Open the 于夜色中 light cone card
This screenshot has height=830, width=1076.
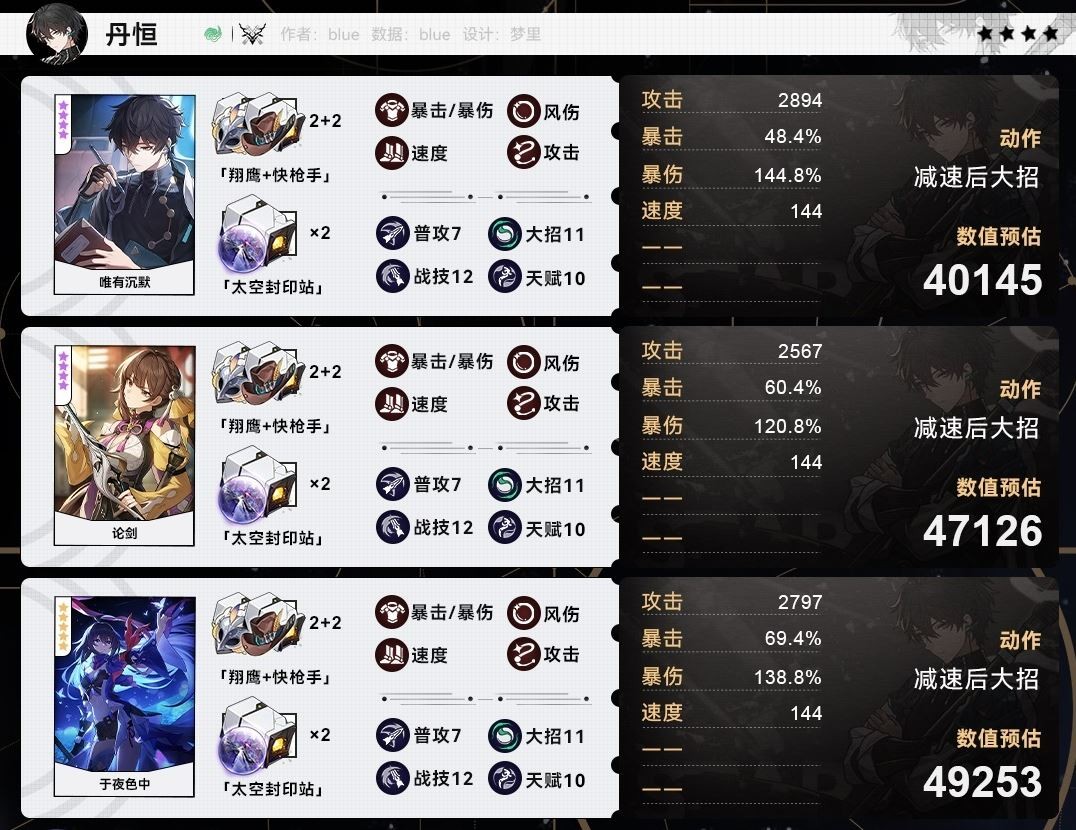click(x=124, y=697)
